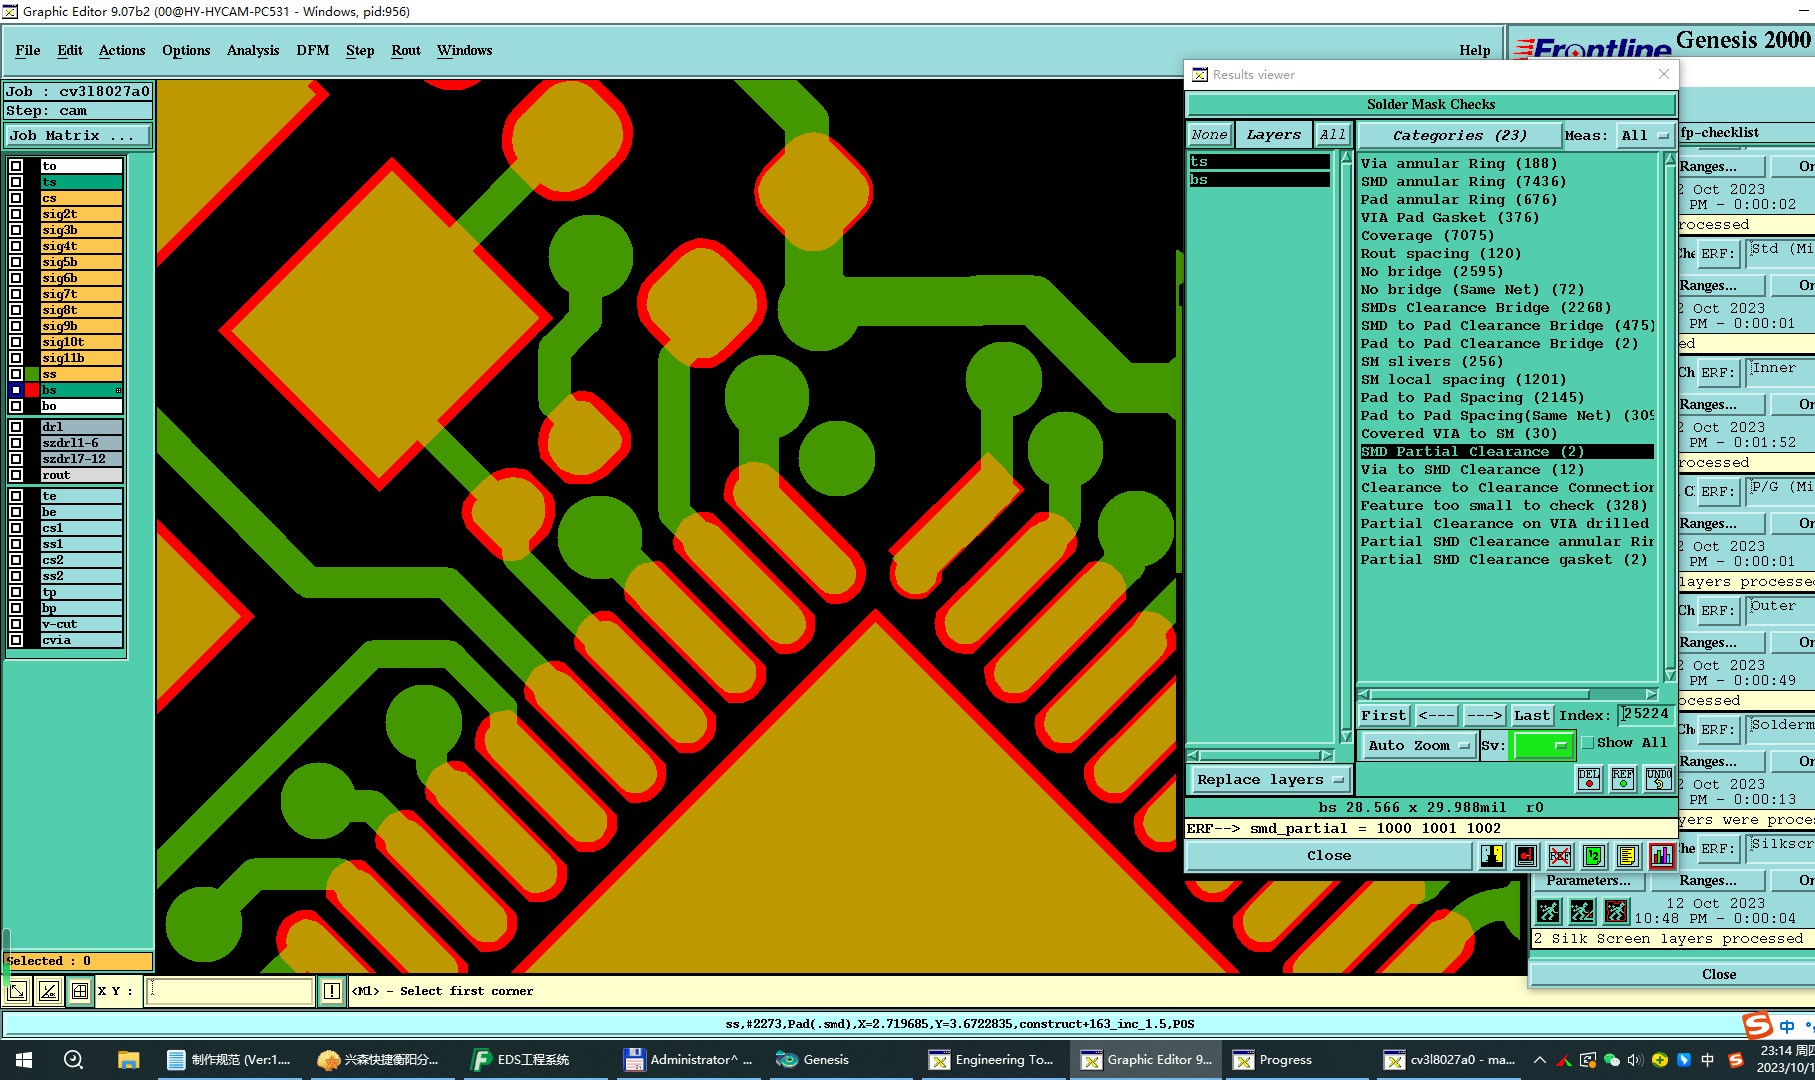Open the Rout menu
The image size is (1815, 1080).
406,50
